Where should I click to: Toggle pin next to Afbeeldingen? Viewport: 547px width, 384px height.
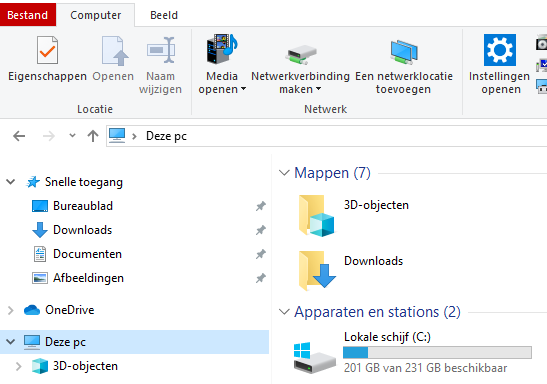pyautogui.click(x=261, y=278)
